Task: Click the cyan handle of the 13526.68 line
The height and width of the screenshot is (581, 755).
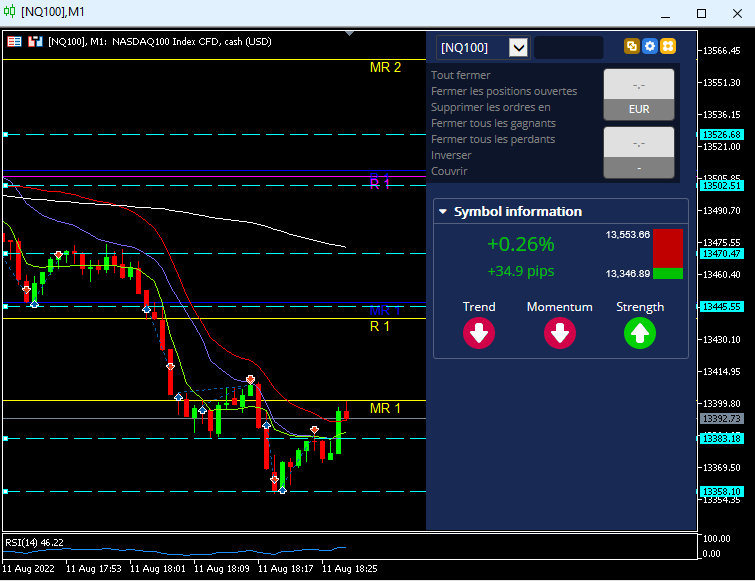Action: 6,134
